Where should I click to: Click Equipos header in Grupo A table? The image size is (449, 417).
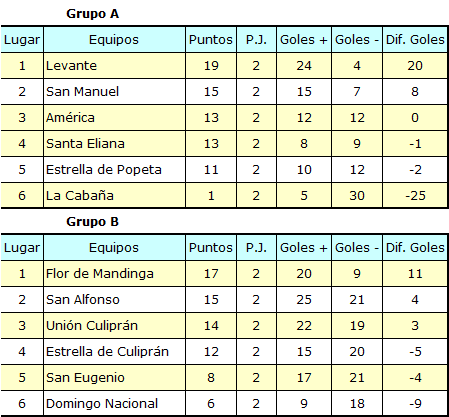tap(114, 40)
